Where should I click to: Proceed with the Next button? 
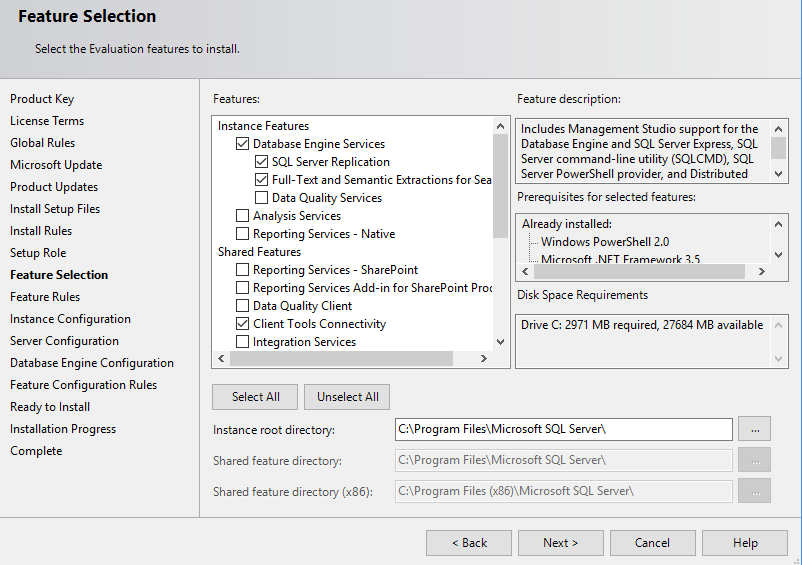(x=560, y=543)
